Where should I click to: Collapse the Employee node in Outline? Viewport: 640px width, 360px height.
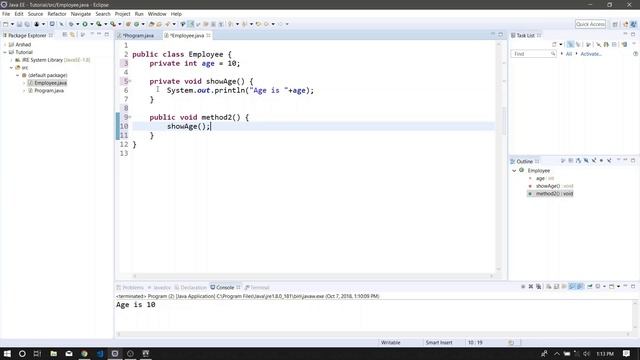[x=514, y=171]
